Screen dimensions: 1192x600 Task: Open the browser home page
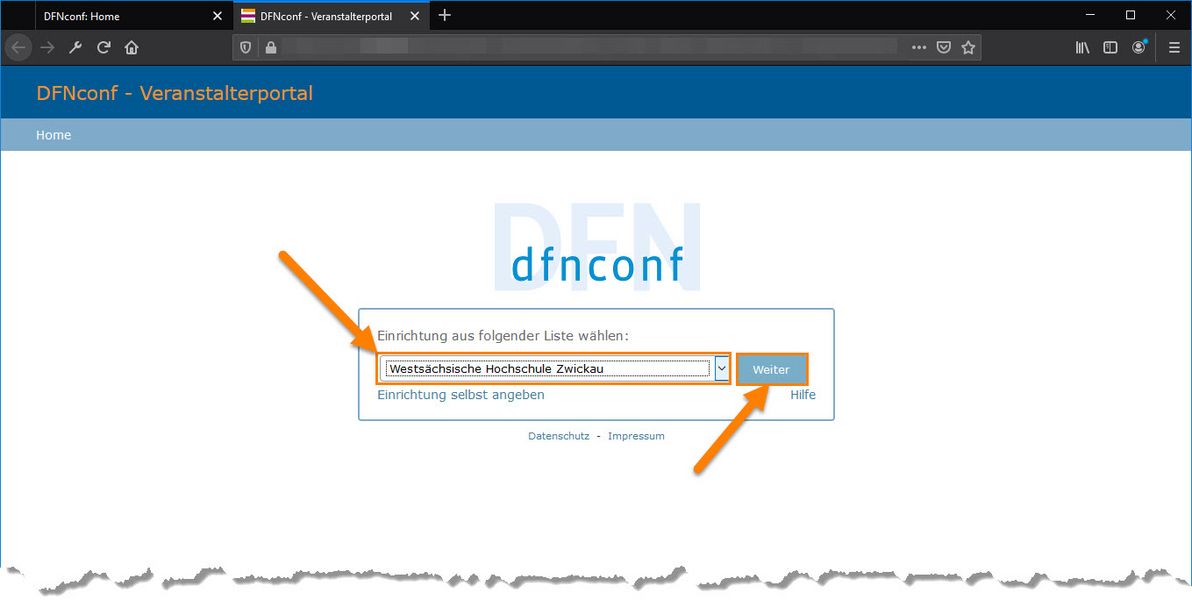132,48
